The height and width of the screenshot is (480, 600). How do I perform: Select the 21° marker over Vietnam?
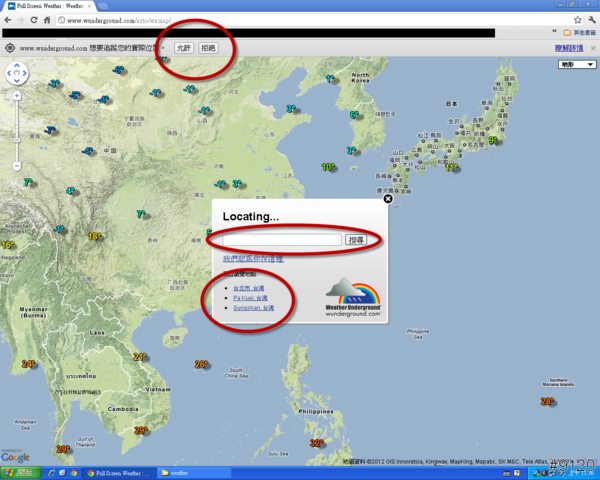[x=140, y=357]
